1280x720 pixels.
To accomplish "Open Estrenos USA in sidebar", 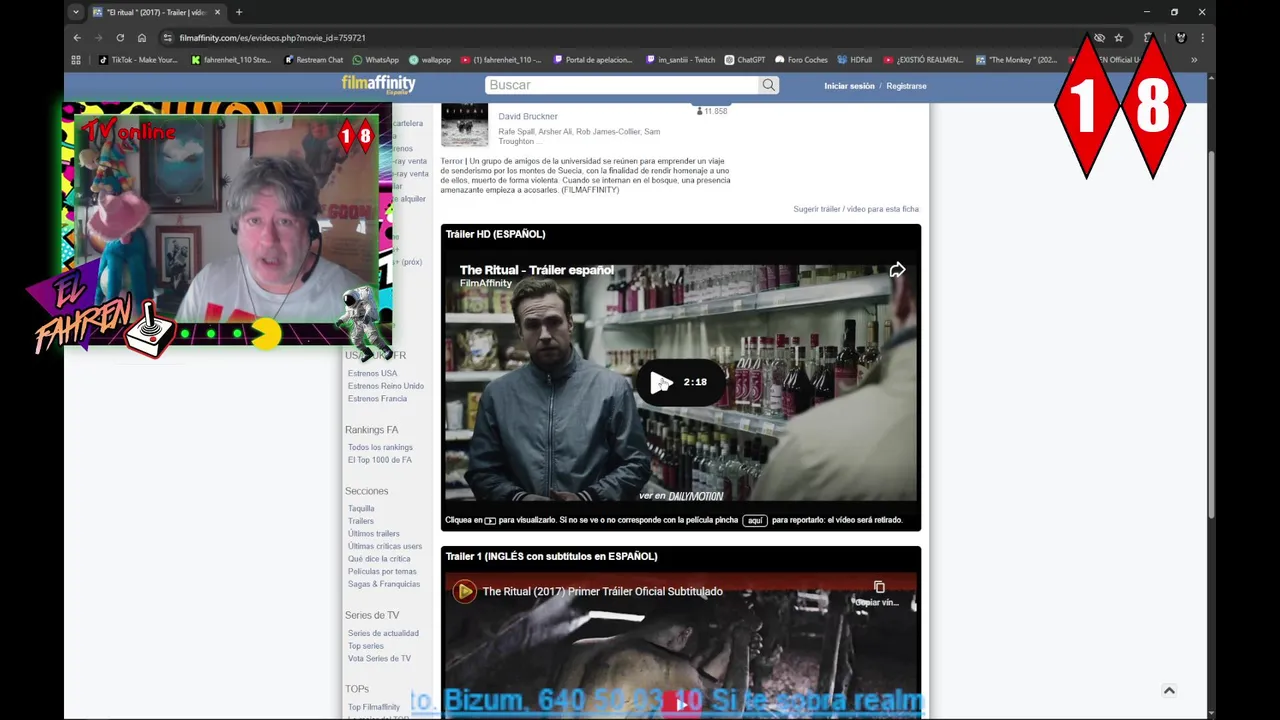I will click(x=372, y=373).
